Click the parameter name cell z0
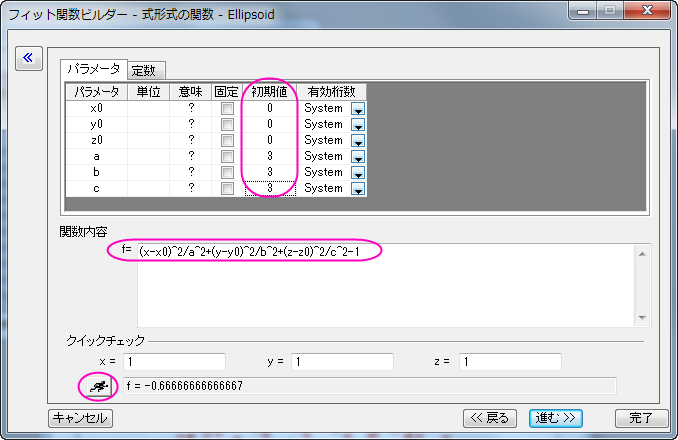 pyautogui.click(x=96, y=140)
